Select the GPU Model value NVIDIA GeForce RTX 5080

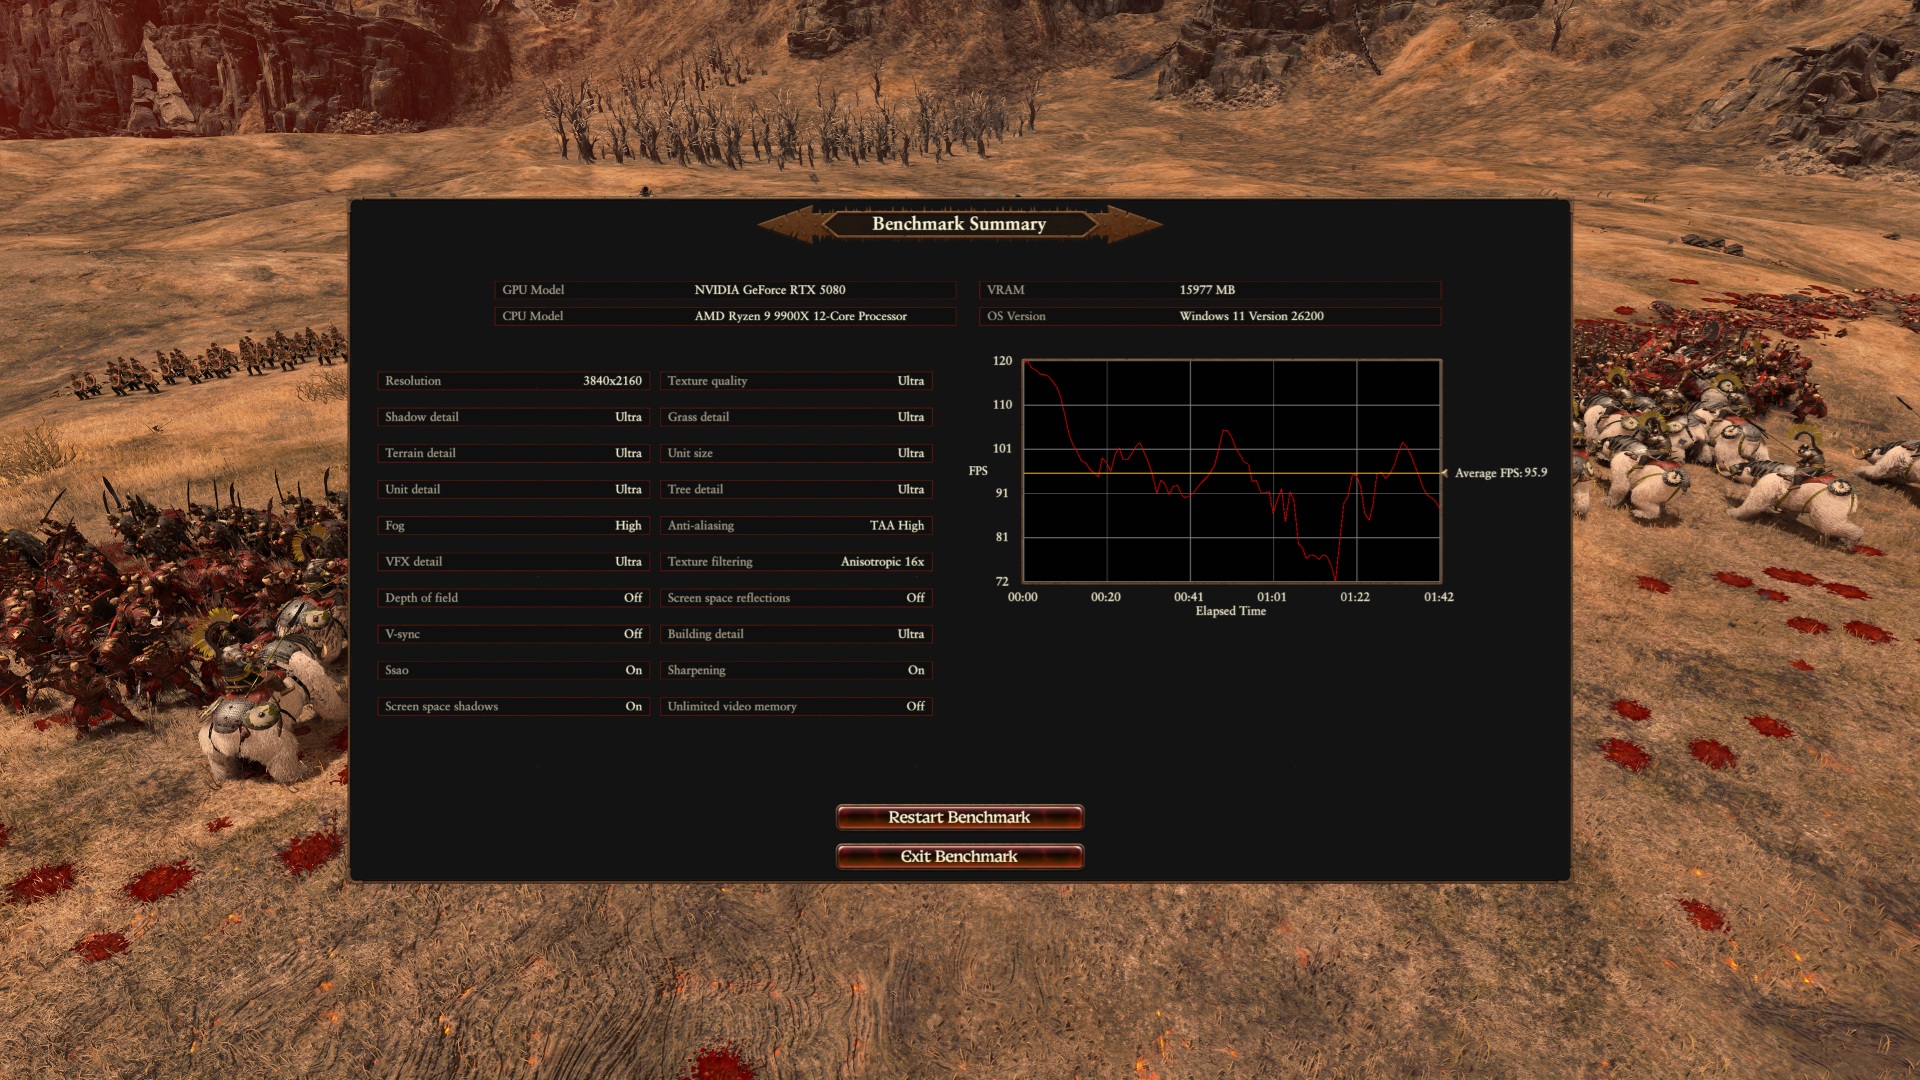(x=769, y=290)
